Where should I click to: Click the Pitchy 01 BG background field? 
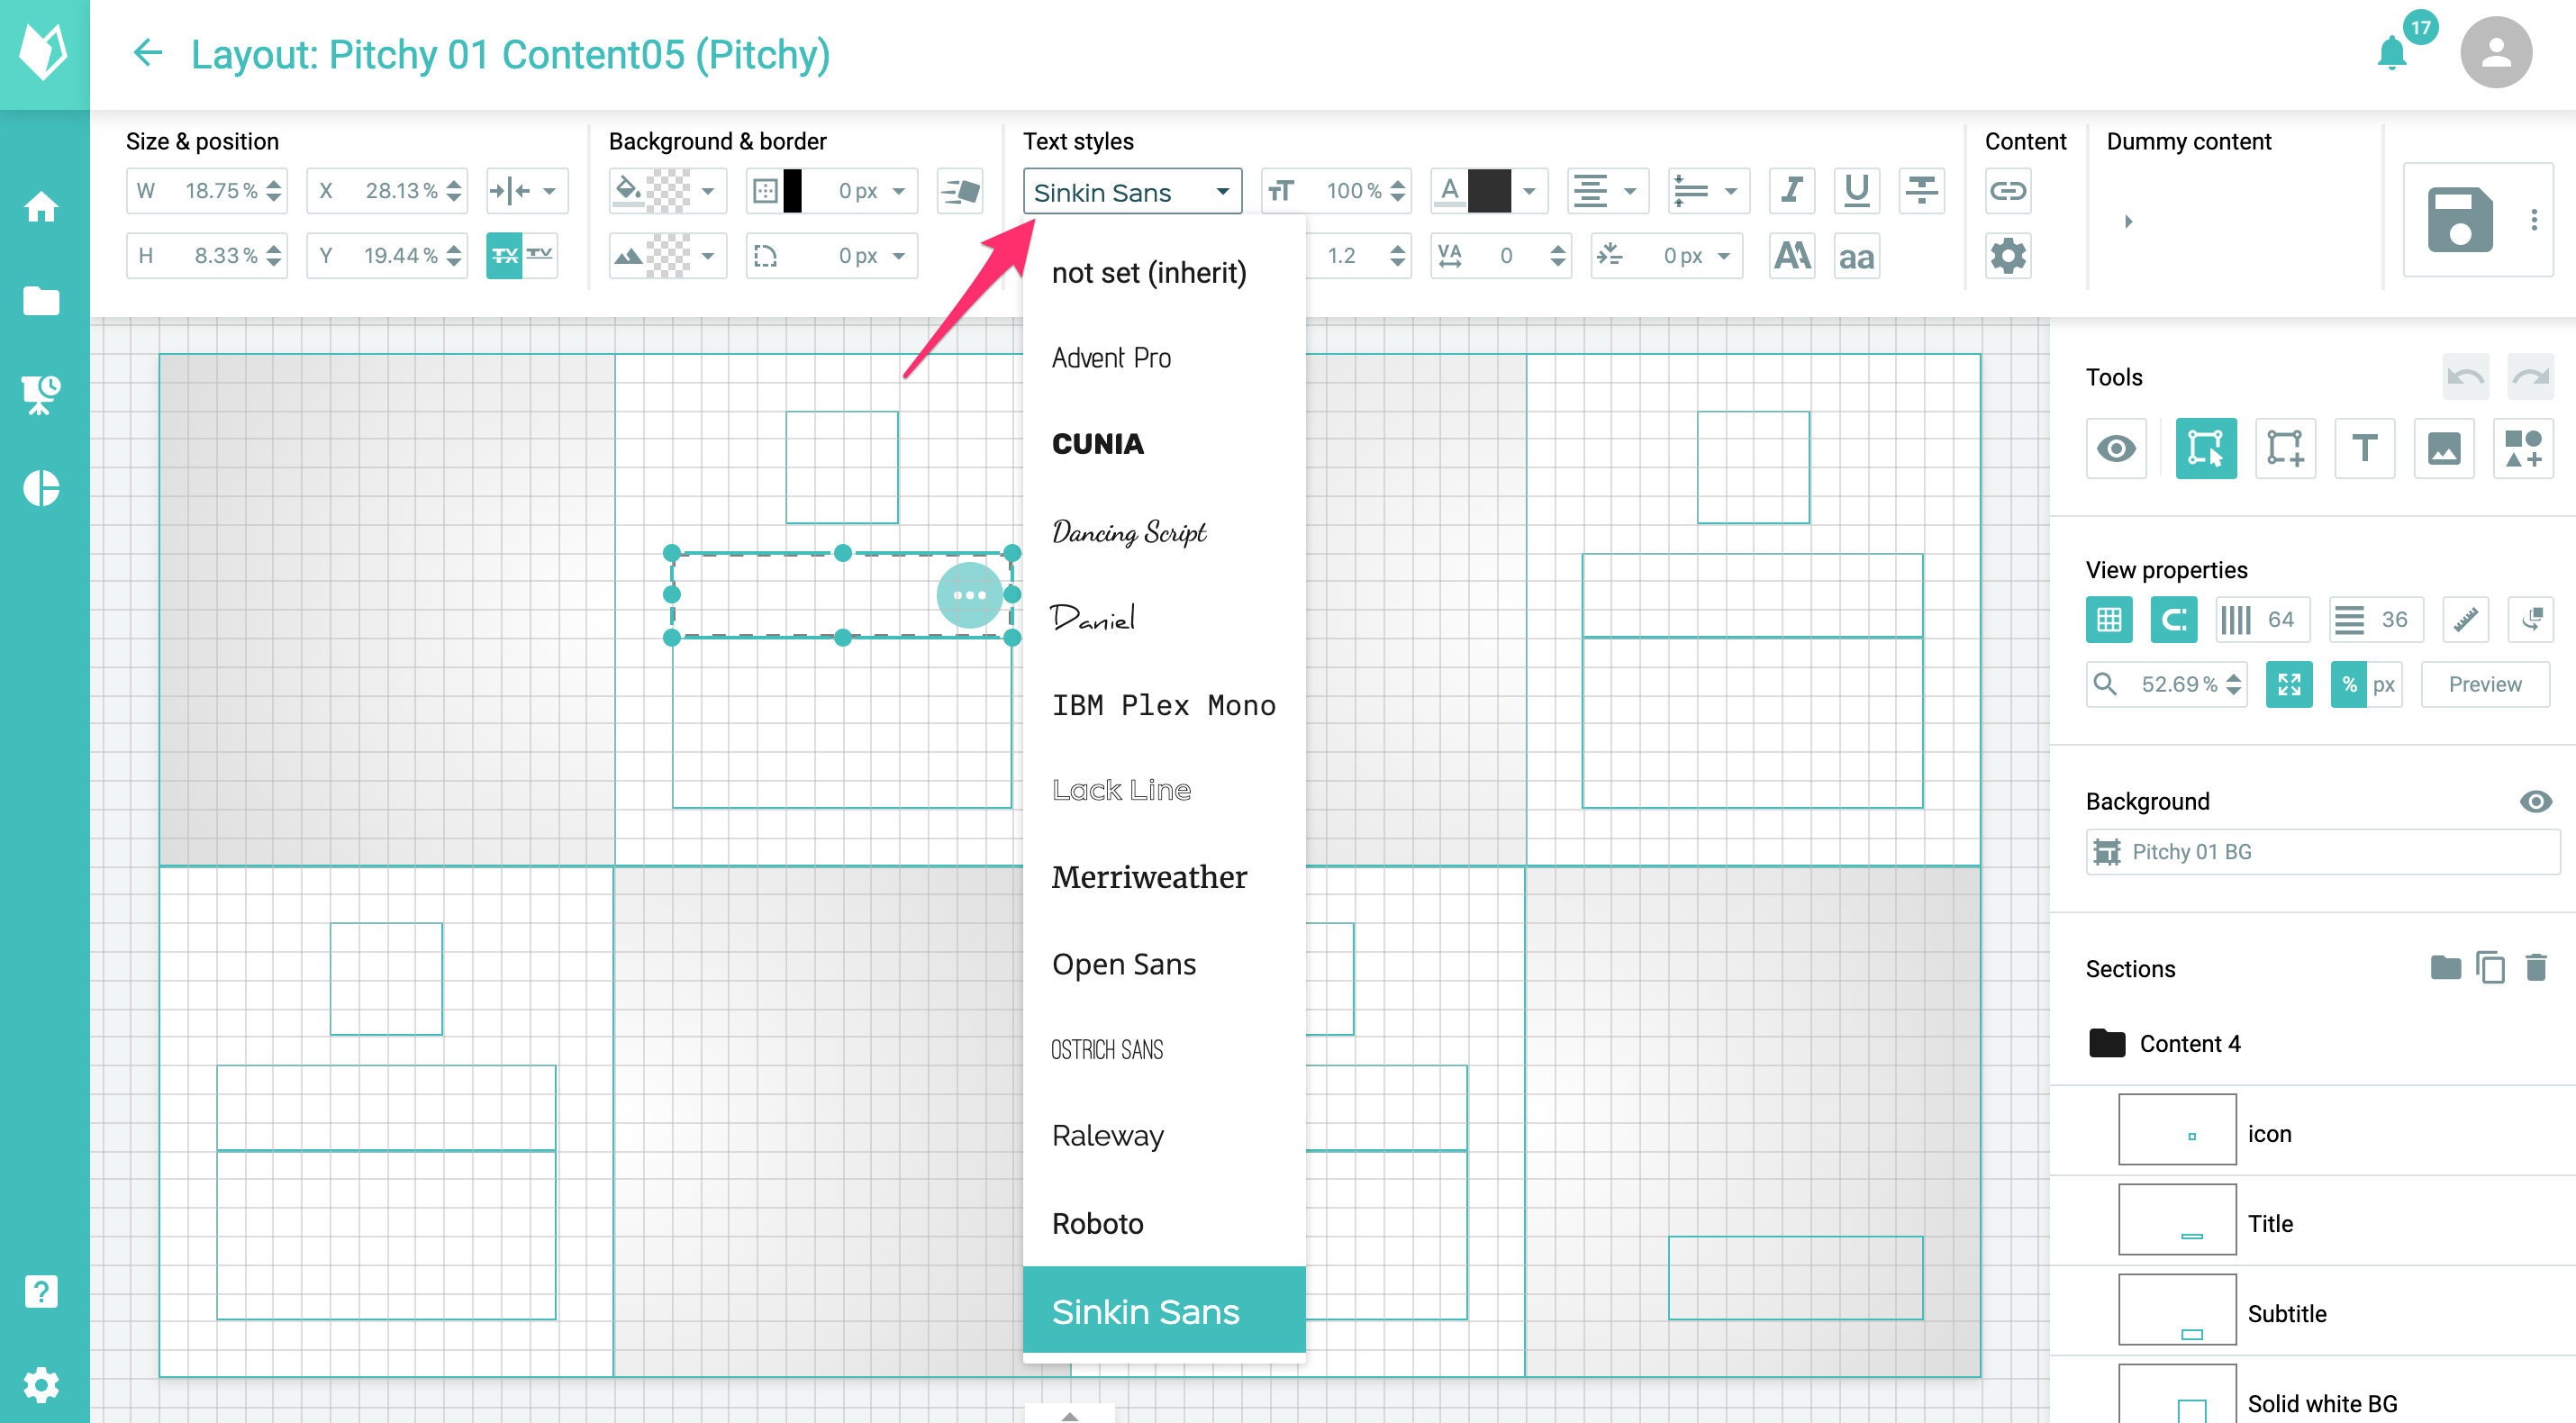[x=2322, y=852]
